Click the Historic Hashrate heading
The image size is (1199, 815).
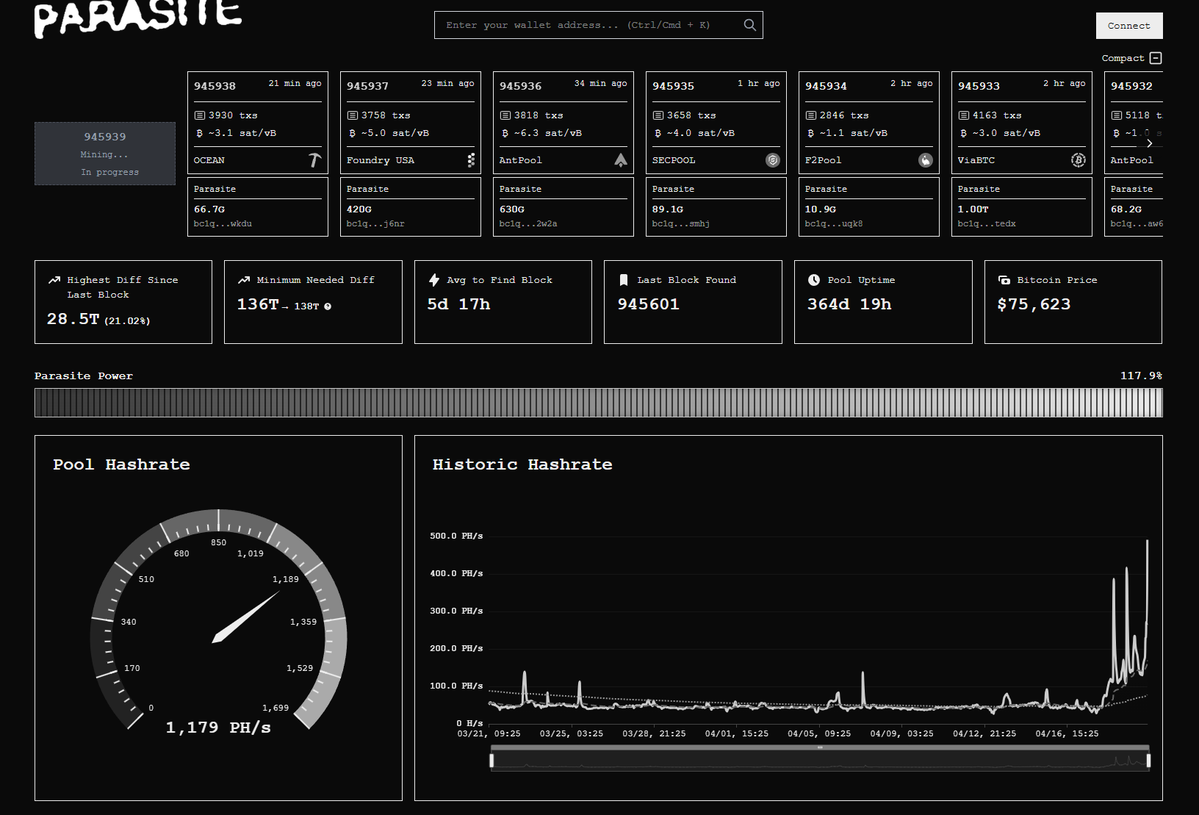pos(522,464)
